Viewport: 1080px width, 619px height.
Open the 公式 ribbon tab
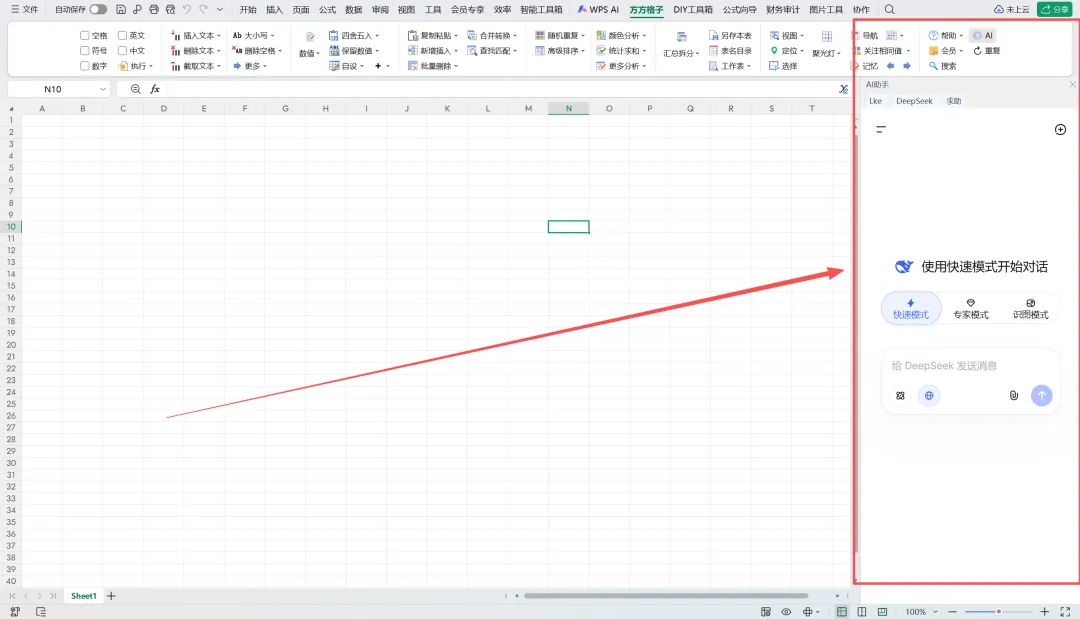click(327, 10)
